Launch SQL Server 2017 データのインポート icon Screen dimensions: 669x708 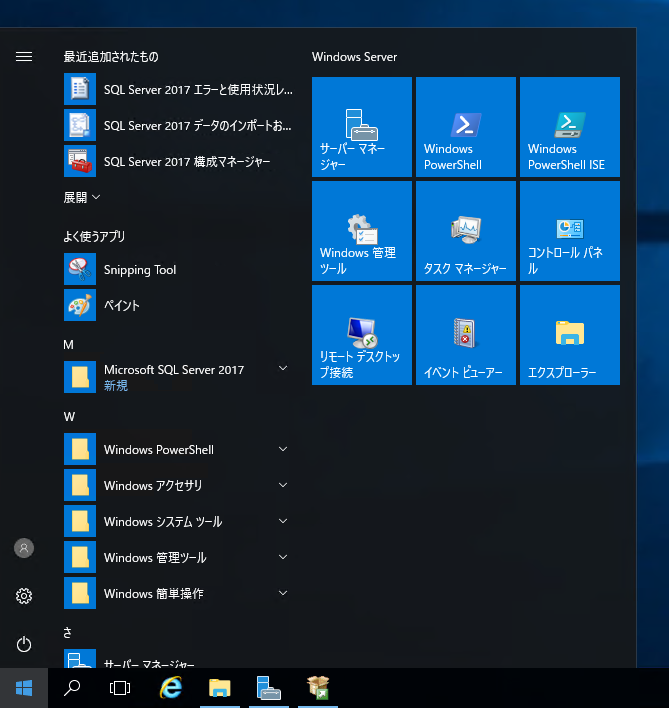(x=80, y=125)
